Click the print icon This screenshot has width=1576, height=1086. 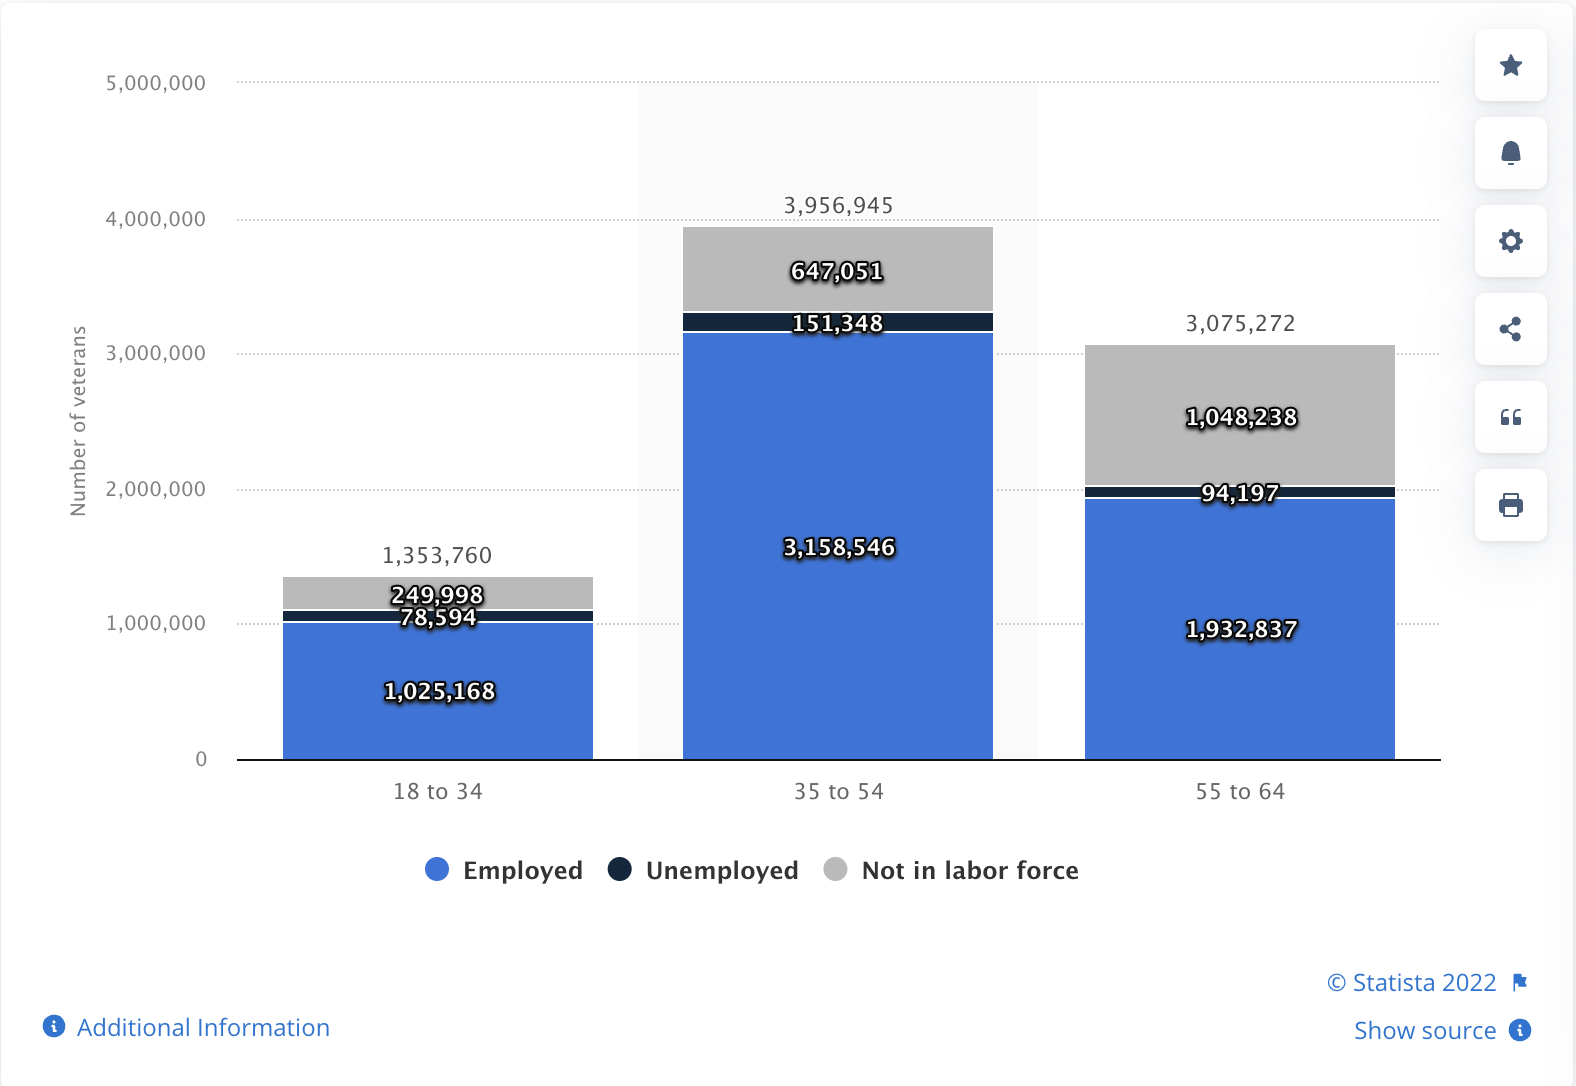click(1511, 505)
